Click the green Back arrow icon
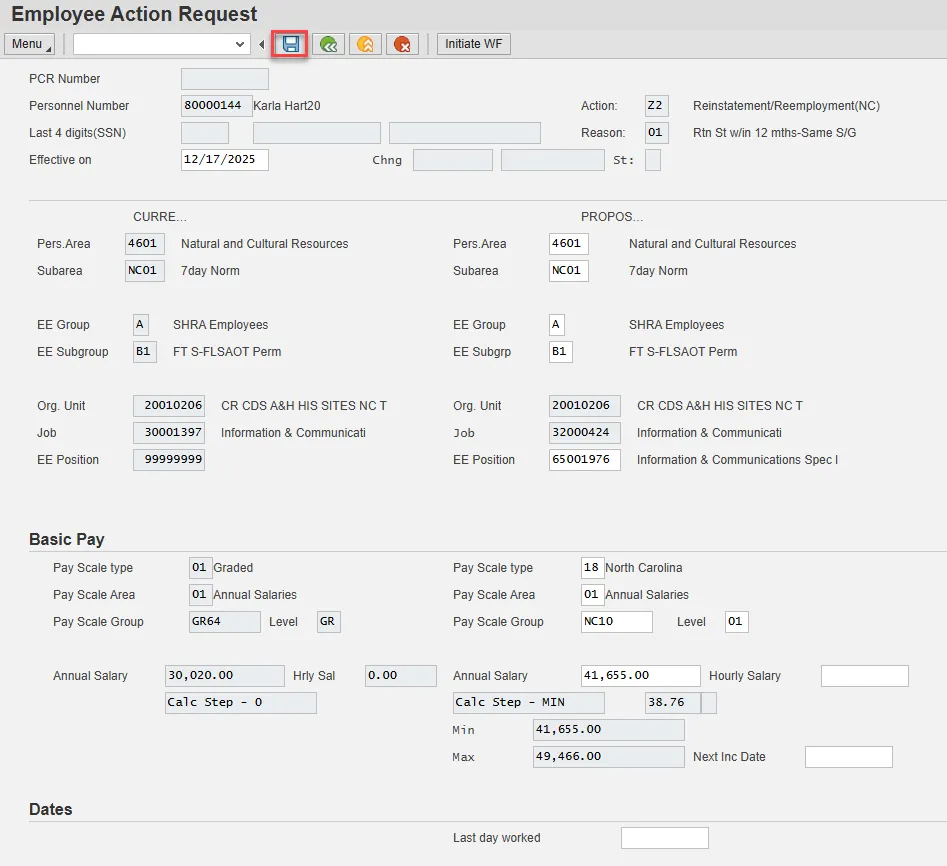Screen dimensions: 947x866 coord(328,44)
